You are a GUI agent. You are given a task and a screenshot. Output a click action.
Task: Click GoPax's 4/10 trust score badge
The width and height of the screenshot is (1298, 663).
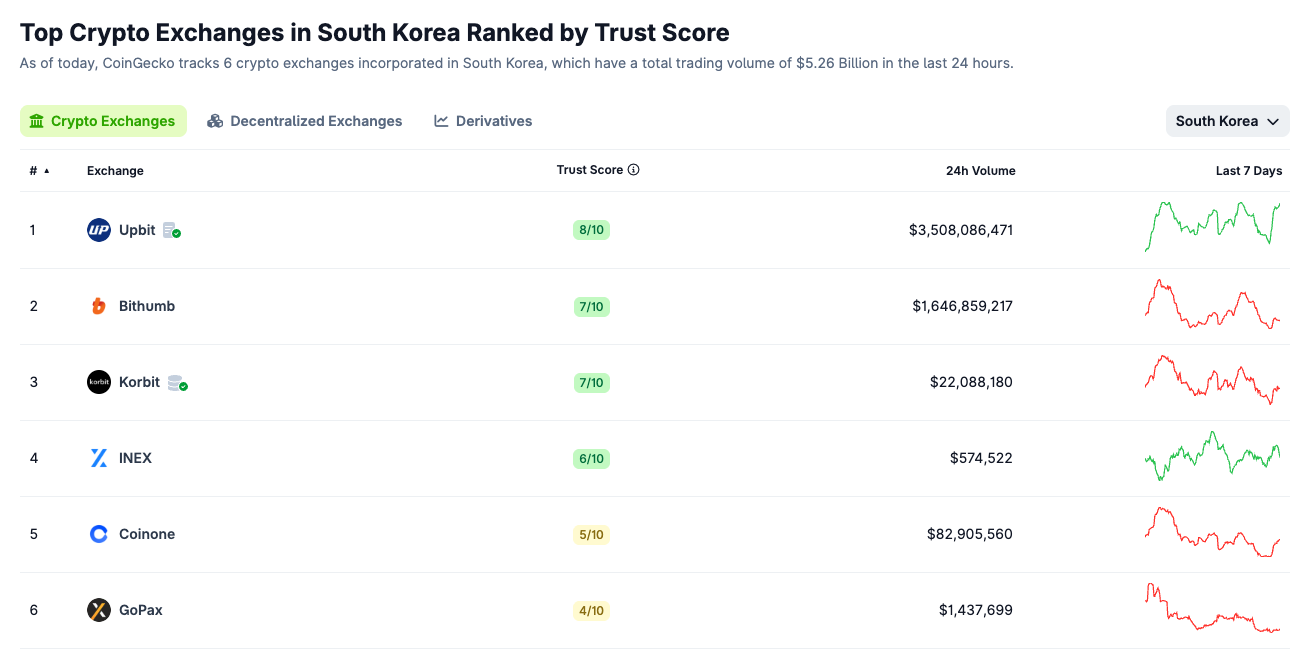point(591,610)
